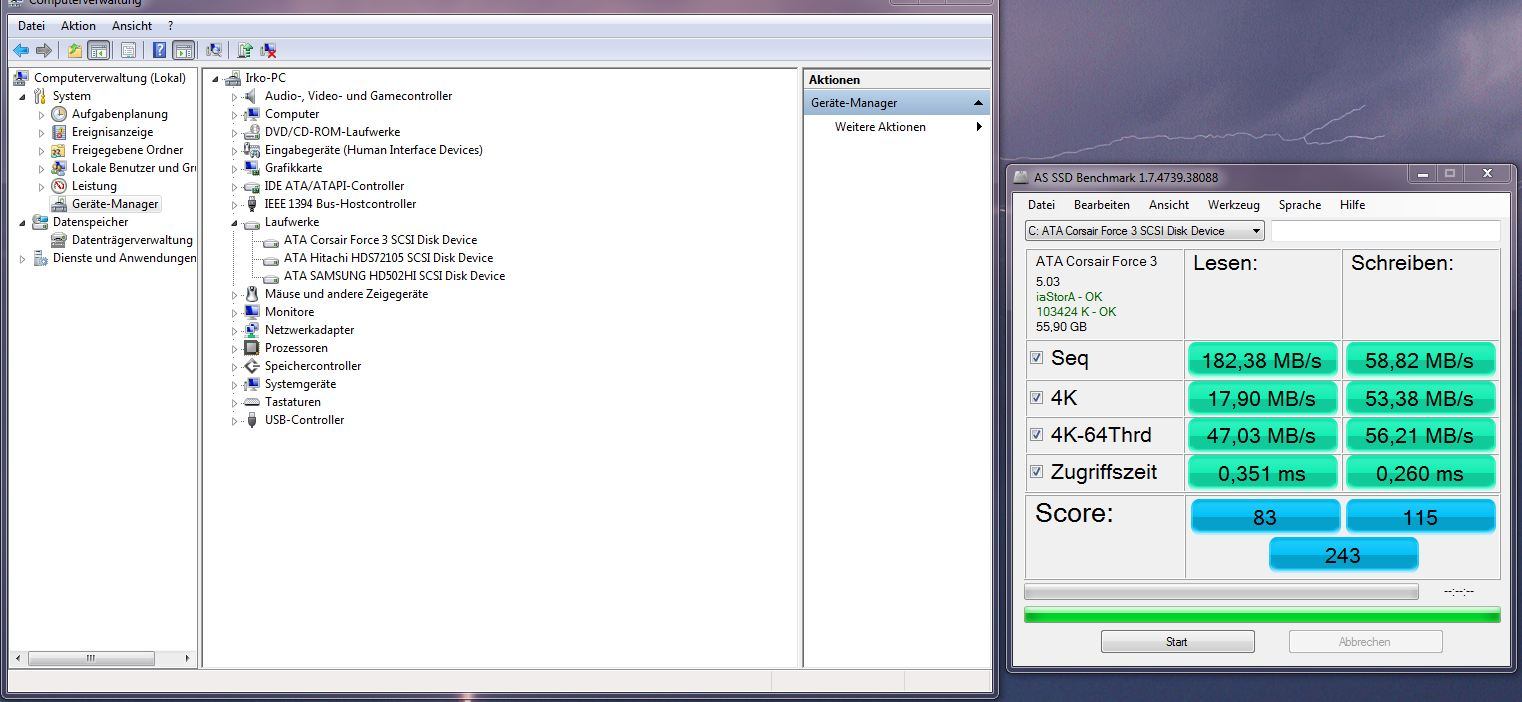Click the Prozessoren chip icon

pos(252,348)
